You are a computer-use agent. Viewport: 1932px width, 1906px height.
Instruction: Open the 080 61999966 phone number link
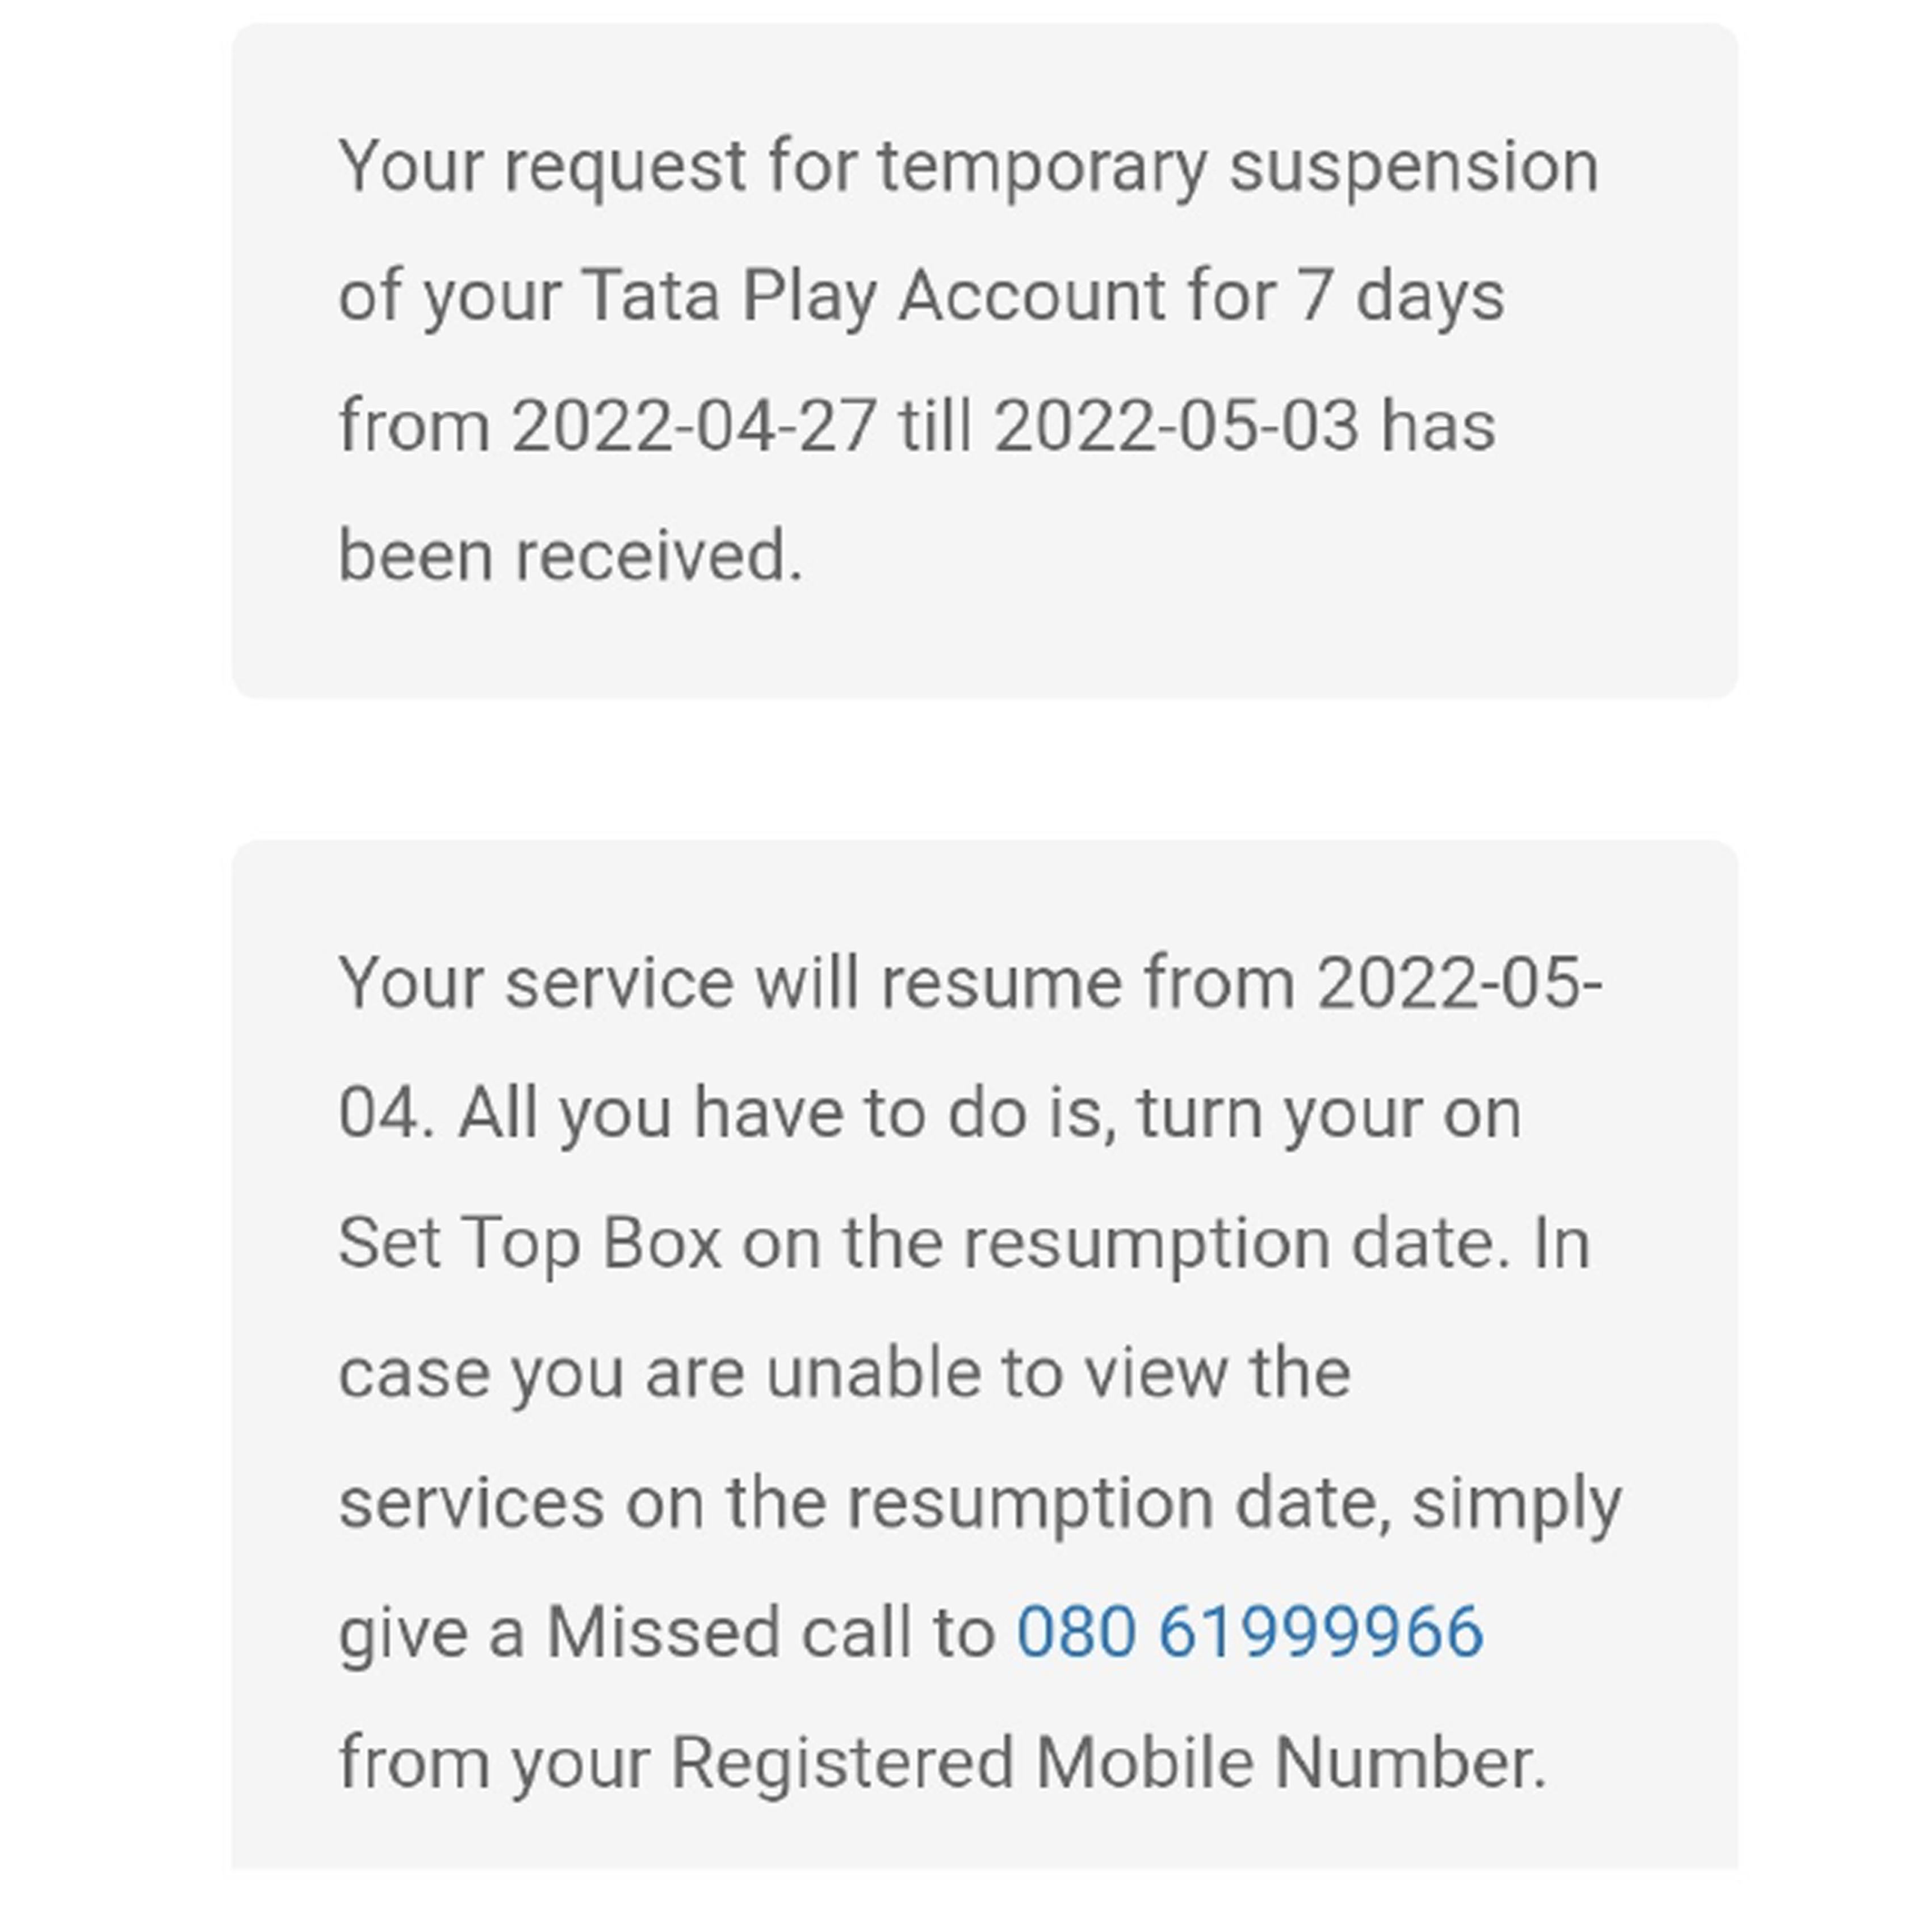(x=1249, y=1631)
